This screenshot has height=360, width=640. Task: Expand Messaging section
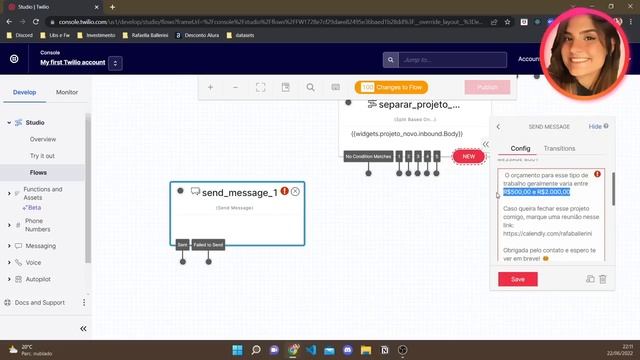[9, 246]
